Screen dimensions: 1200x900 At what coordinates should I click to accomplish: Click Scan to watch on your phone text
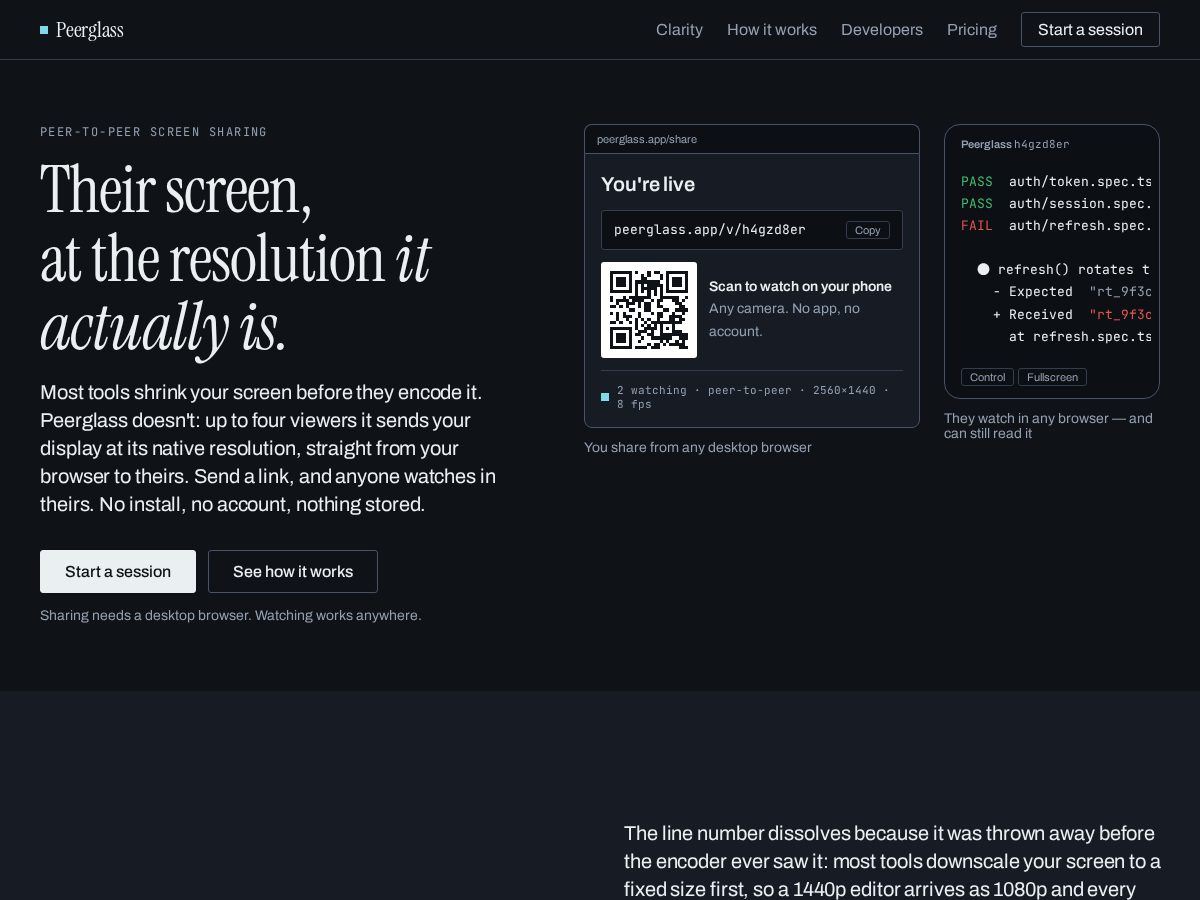pyautogui.click(x=800, y=286)
